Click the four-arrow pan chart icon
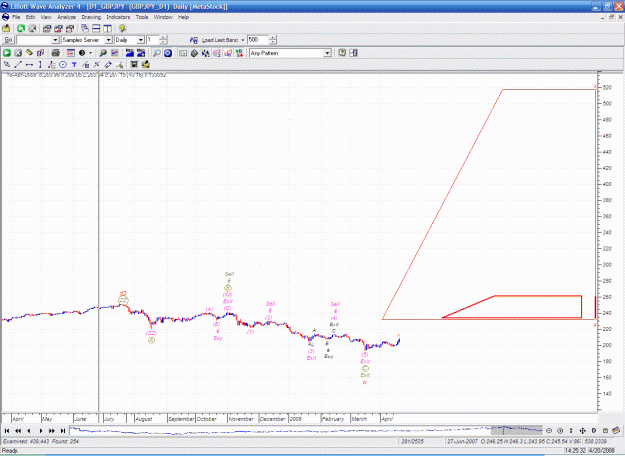 [582, 430]
